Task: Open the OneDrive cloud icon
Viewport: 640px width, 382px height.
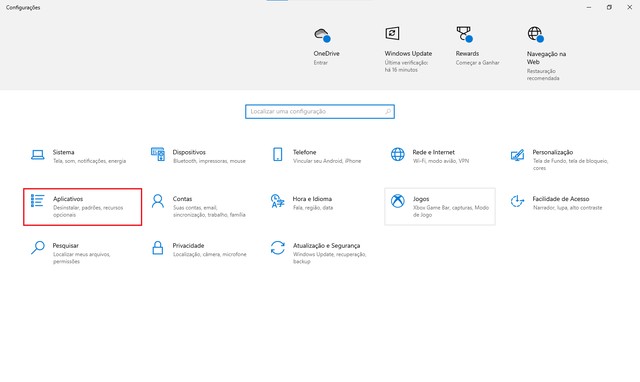Action: pyautogui.click(x=322, y=35)
